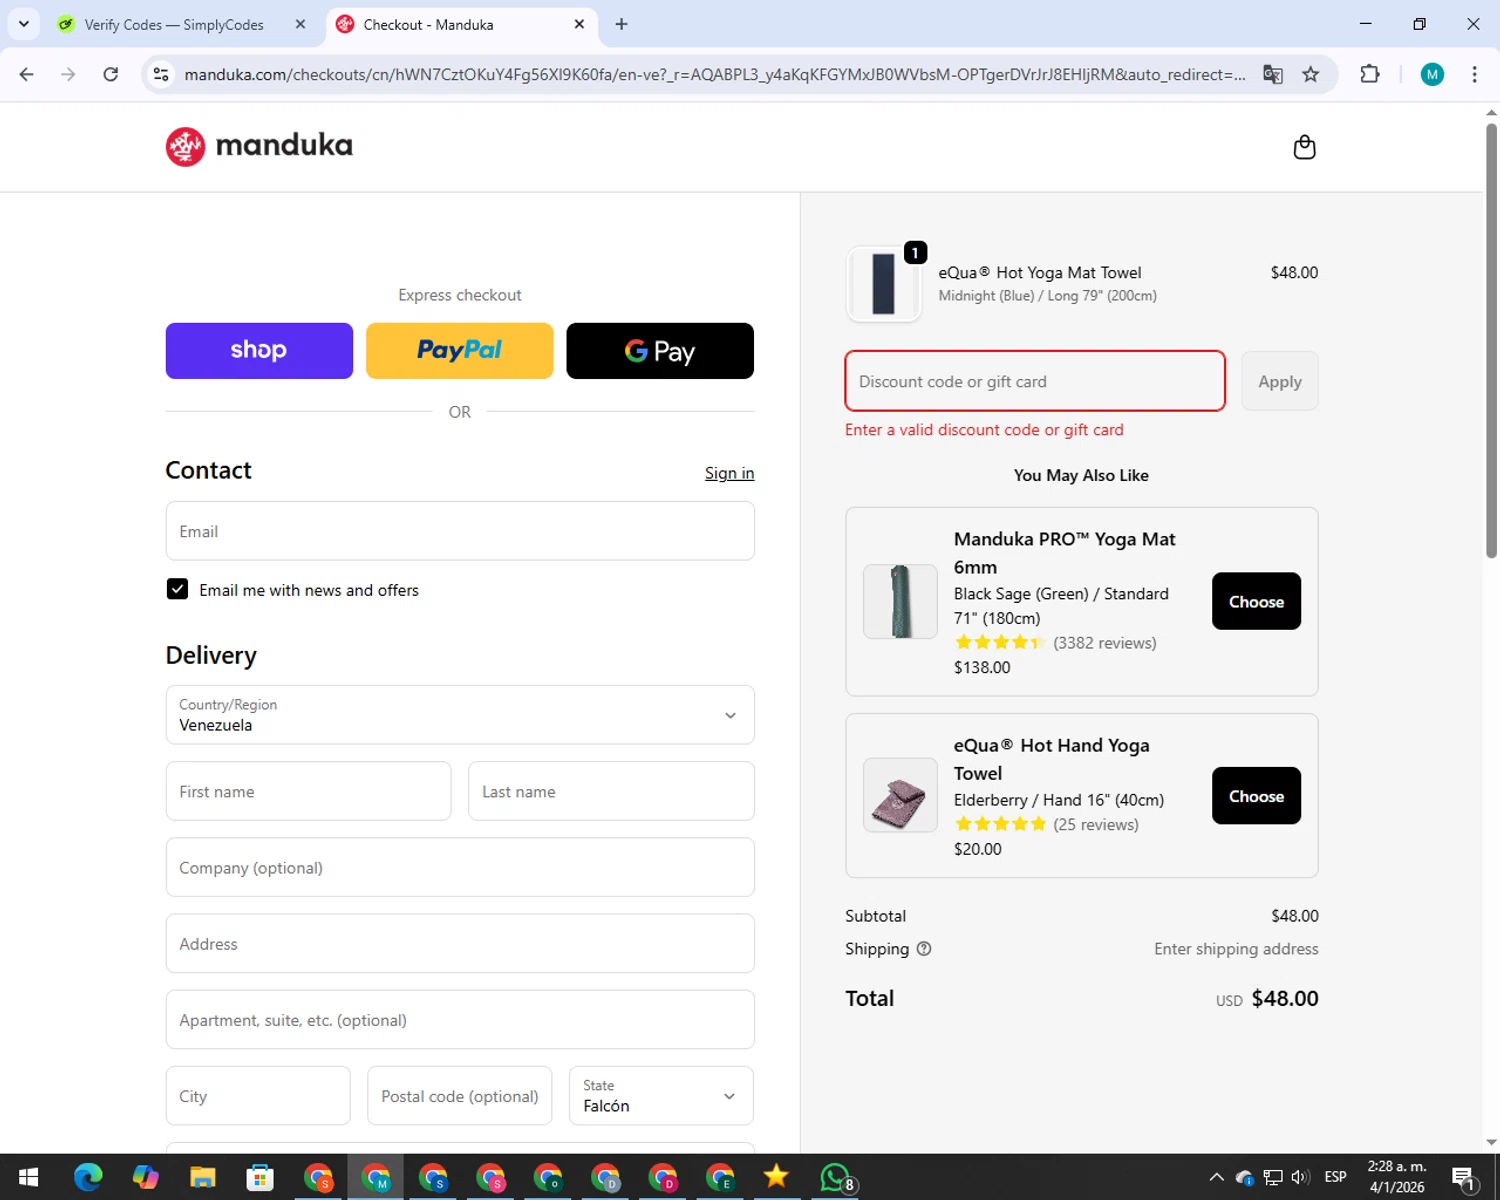Screen dimensions: 1500x1200
Task: Open the State dropdown showing Falcón
Action: pos(661,1096)
